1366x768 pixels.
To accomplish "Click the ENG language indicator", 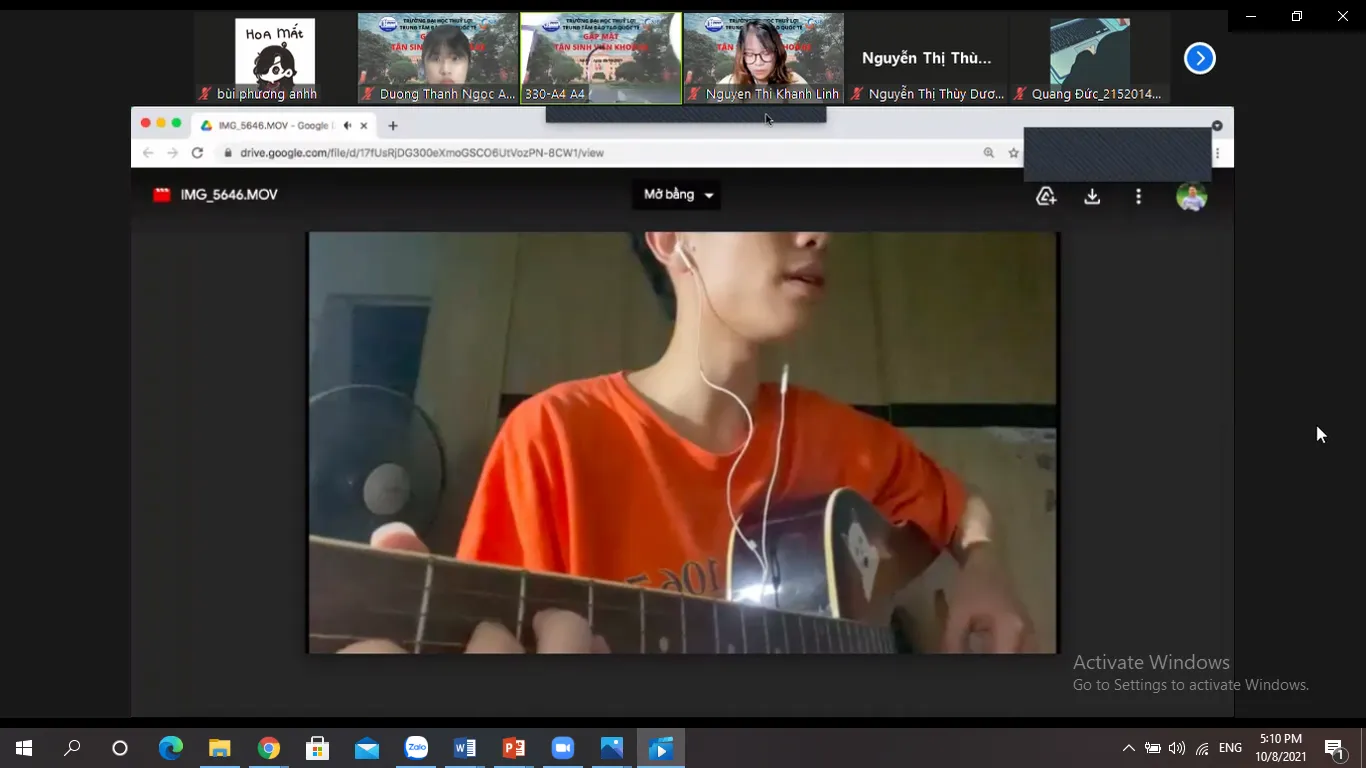I will (x=1230, y=748).
